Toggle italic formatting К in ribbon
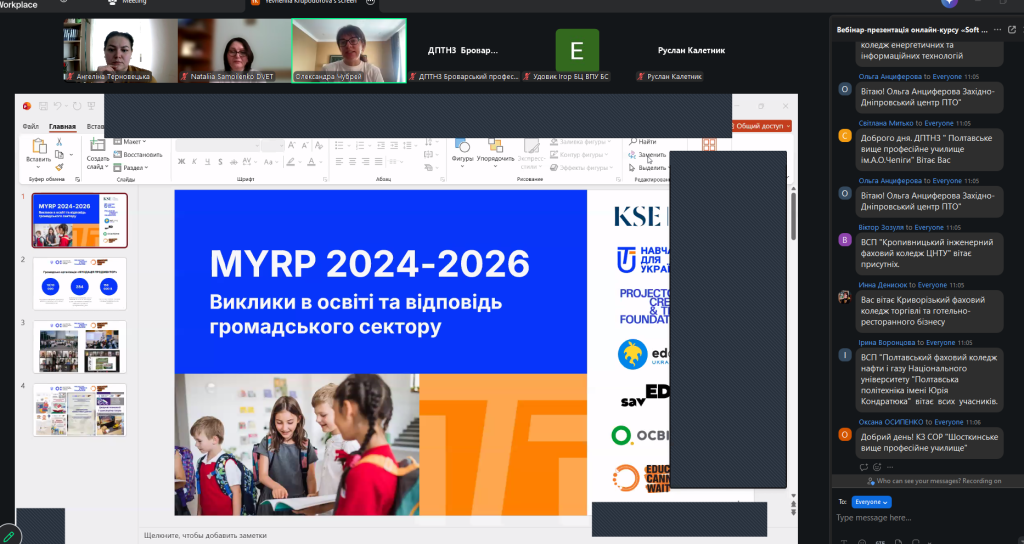1024x544 pixels. pyautogui.click(x=193, y=160)
